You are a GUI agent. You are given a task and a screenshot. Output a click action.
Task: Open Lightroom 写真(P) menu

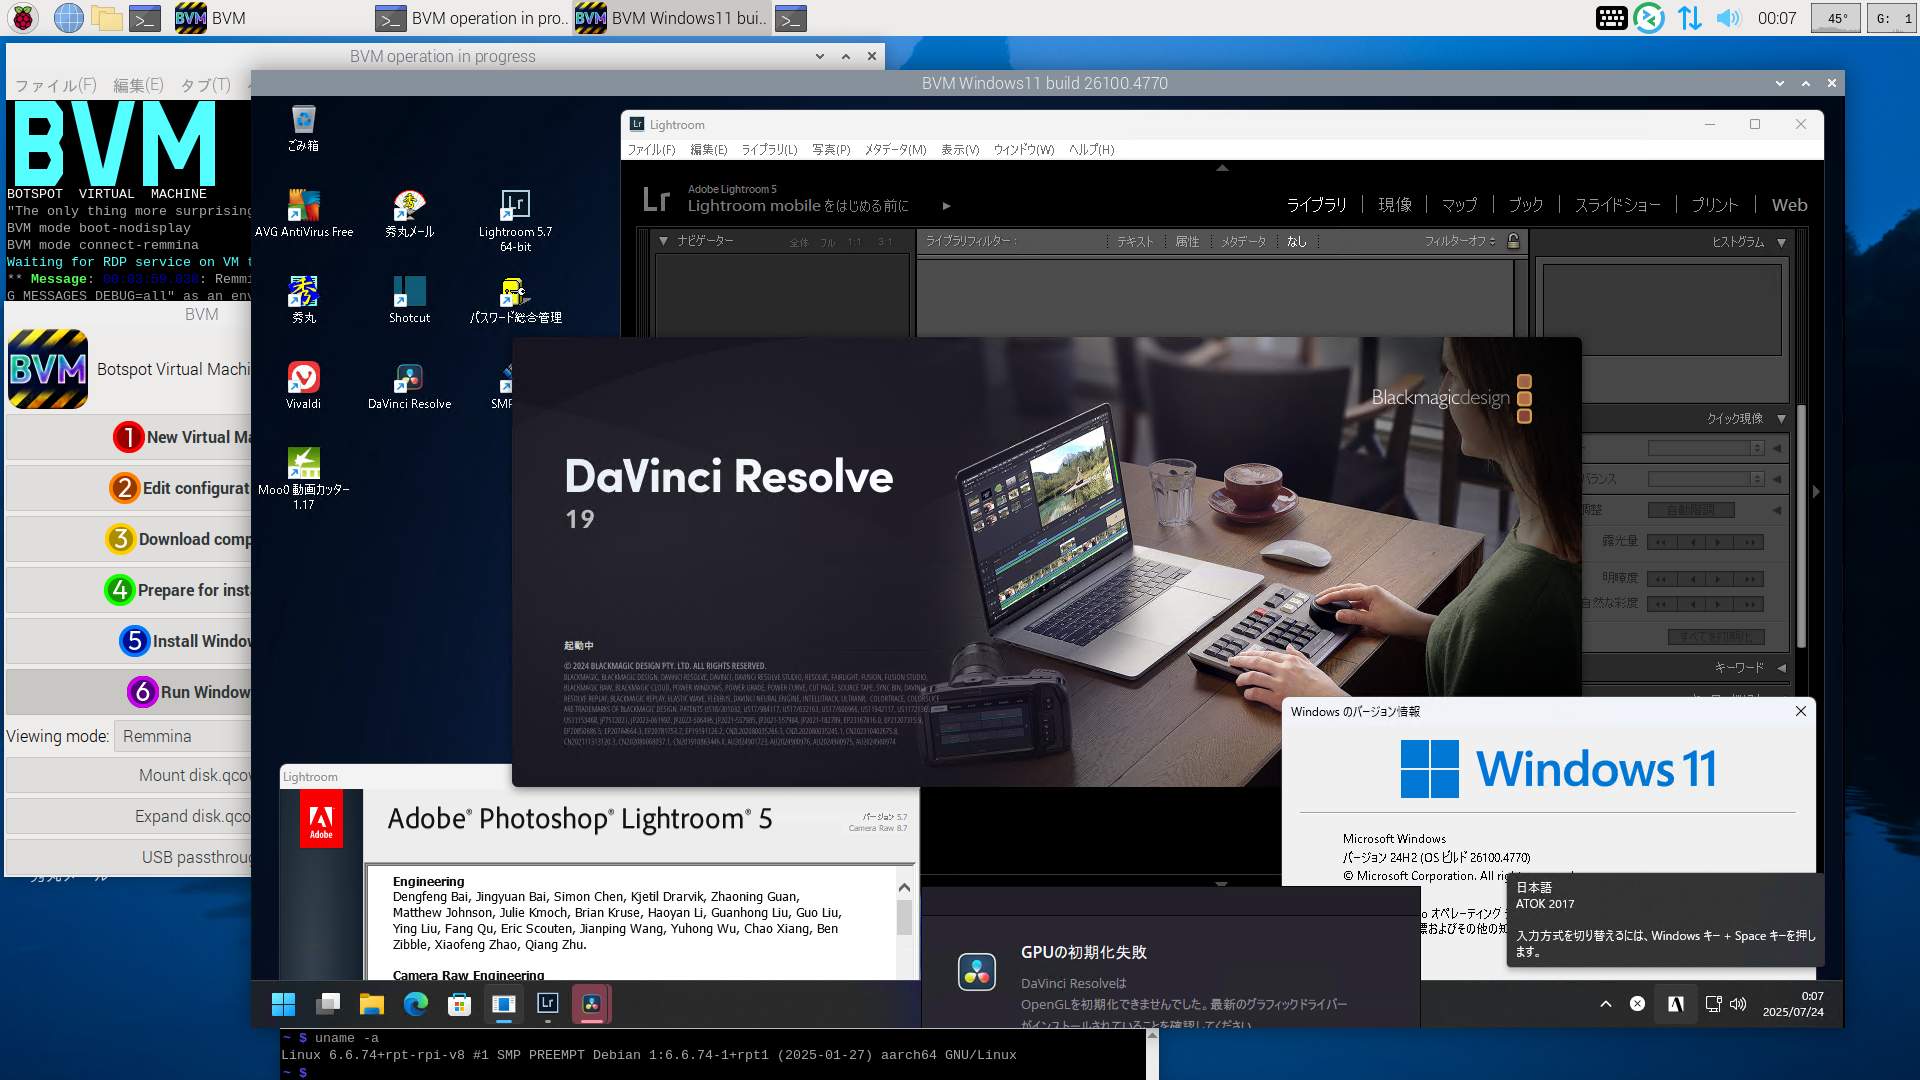tap(831, 149)
